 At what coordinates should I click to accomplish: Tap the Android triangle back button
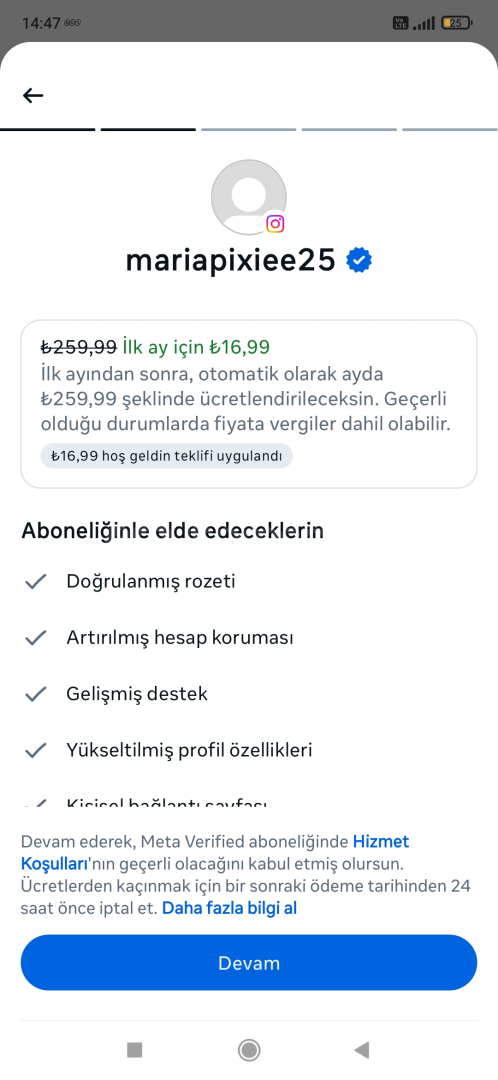point(362,1050)
